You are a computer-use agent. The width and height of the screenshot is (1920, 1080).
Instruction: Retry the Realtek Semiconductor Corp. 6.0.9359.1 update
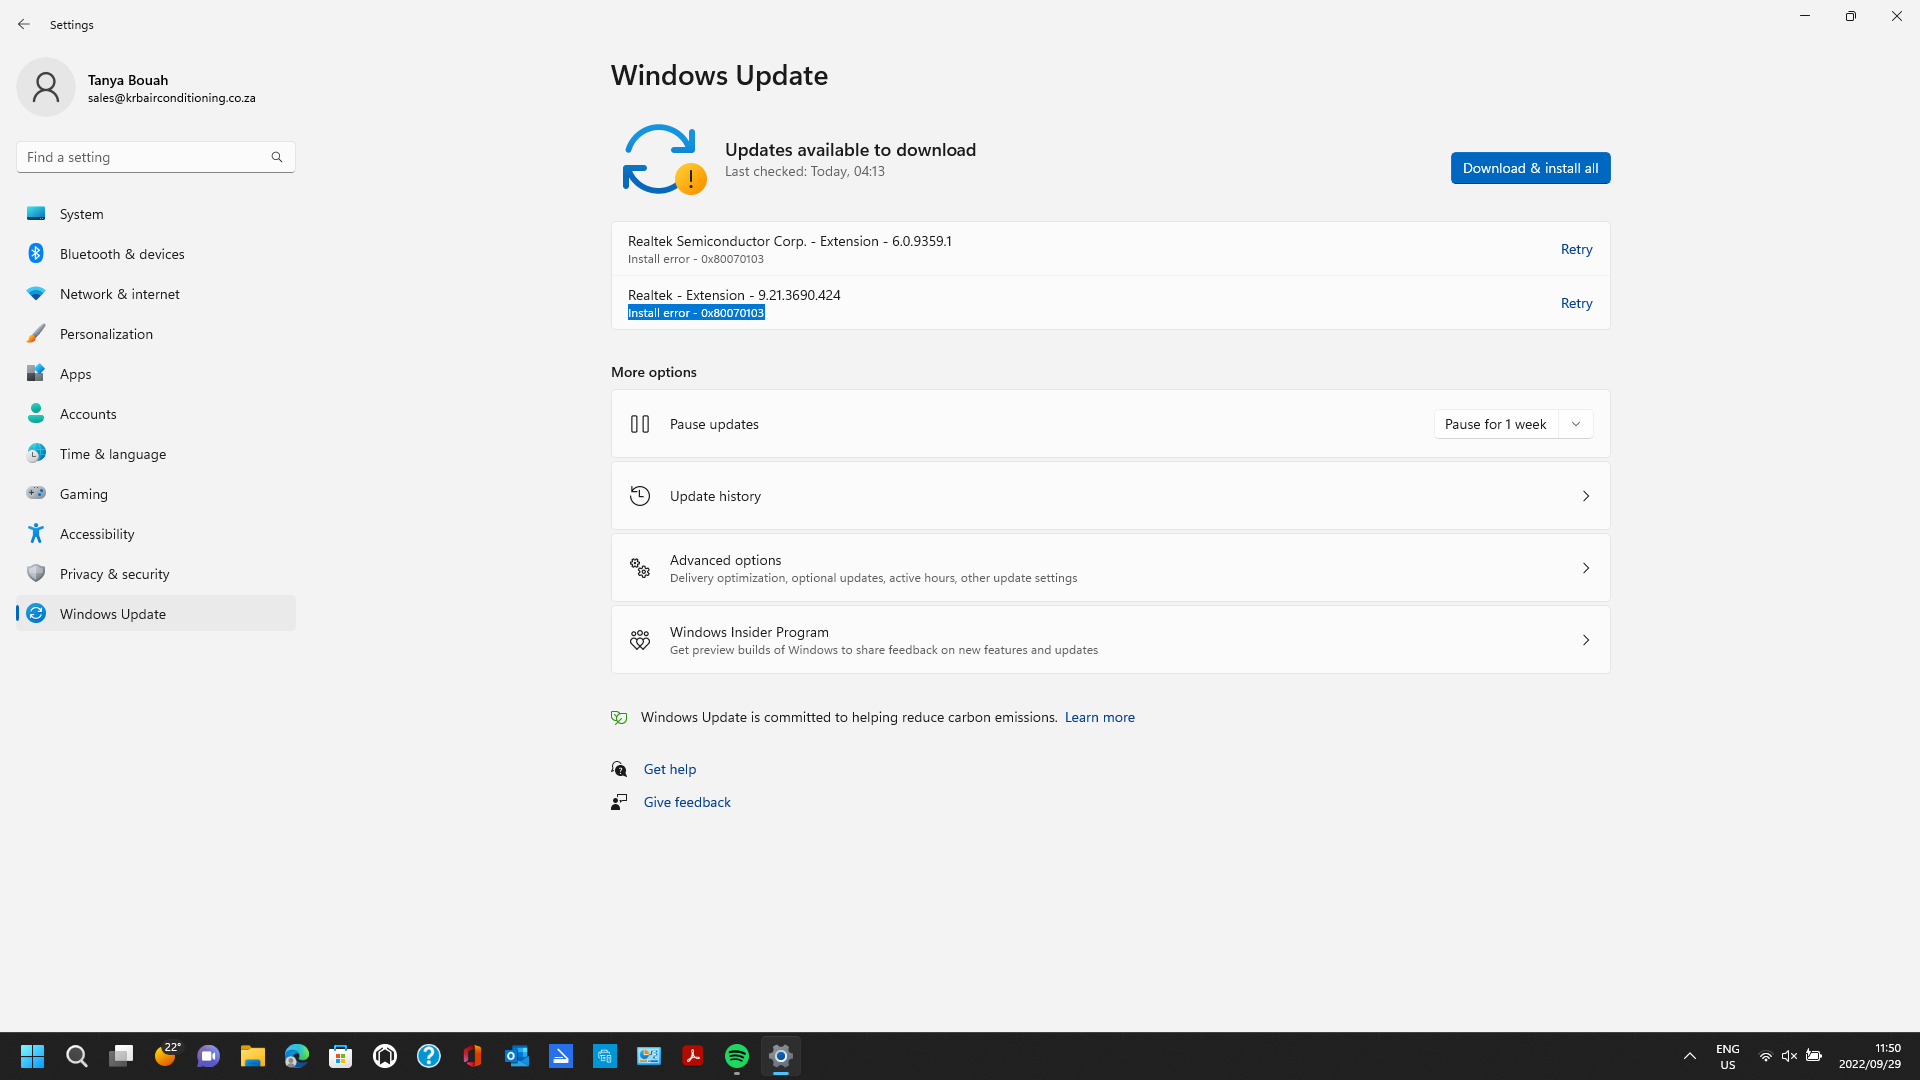[x=1576, y=249]
